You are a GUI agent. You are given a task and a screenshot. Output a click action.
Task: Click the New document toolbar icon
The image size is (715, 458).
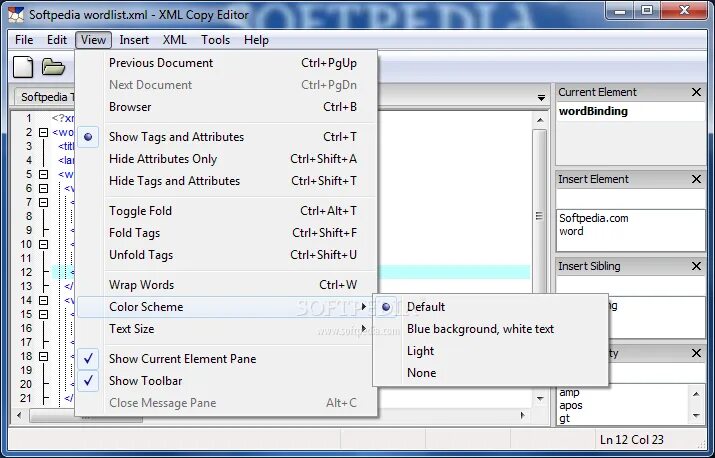click(x=23, y=67)
